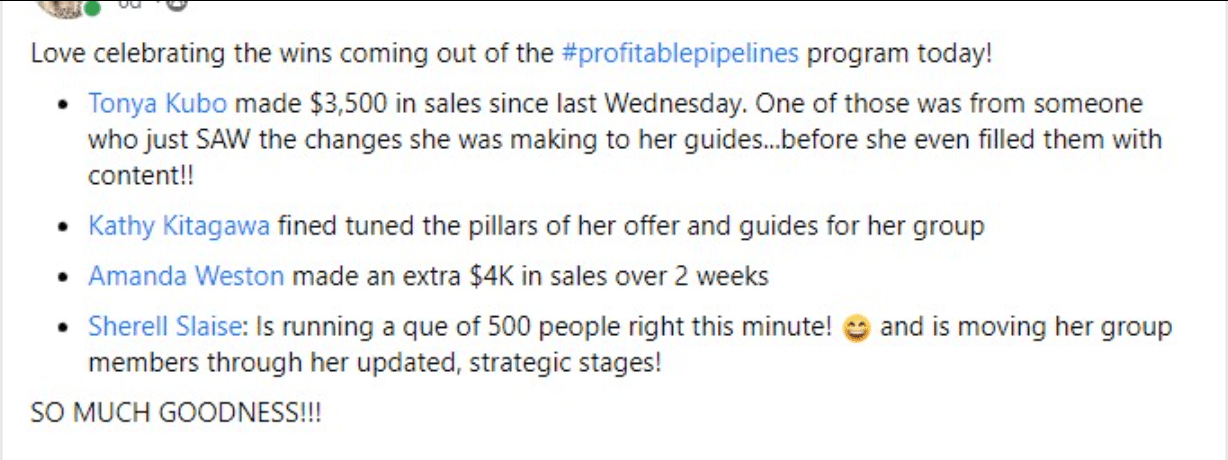
Task: Click the grinning emoji in Sherell's bullet
Action: [x=857, y=328]
